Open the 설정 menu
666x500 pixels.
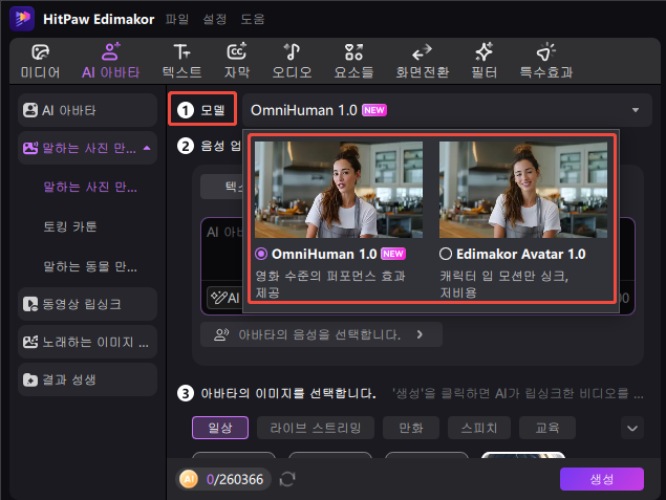pos(214,19)
